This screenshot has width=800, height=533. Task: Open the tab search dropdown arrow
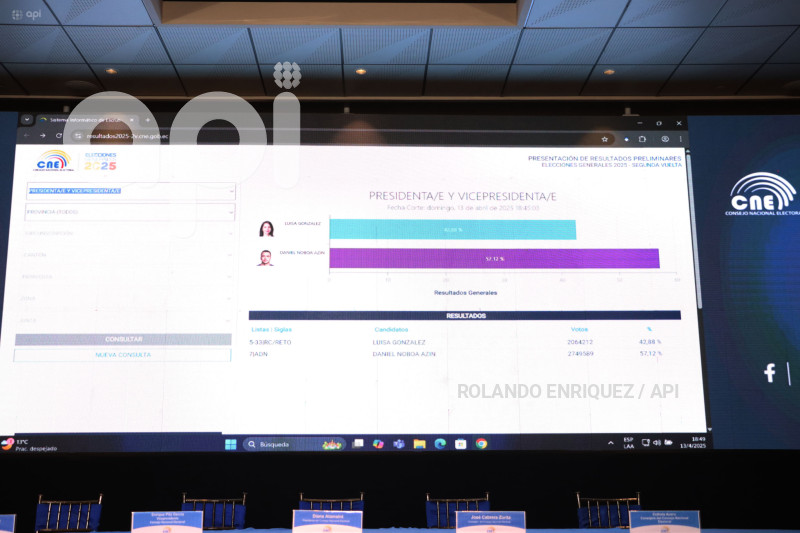[27, 119]
